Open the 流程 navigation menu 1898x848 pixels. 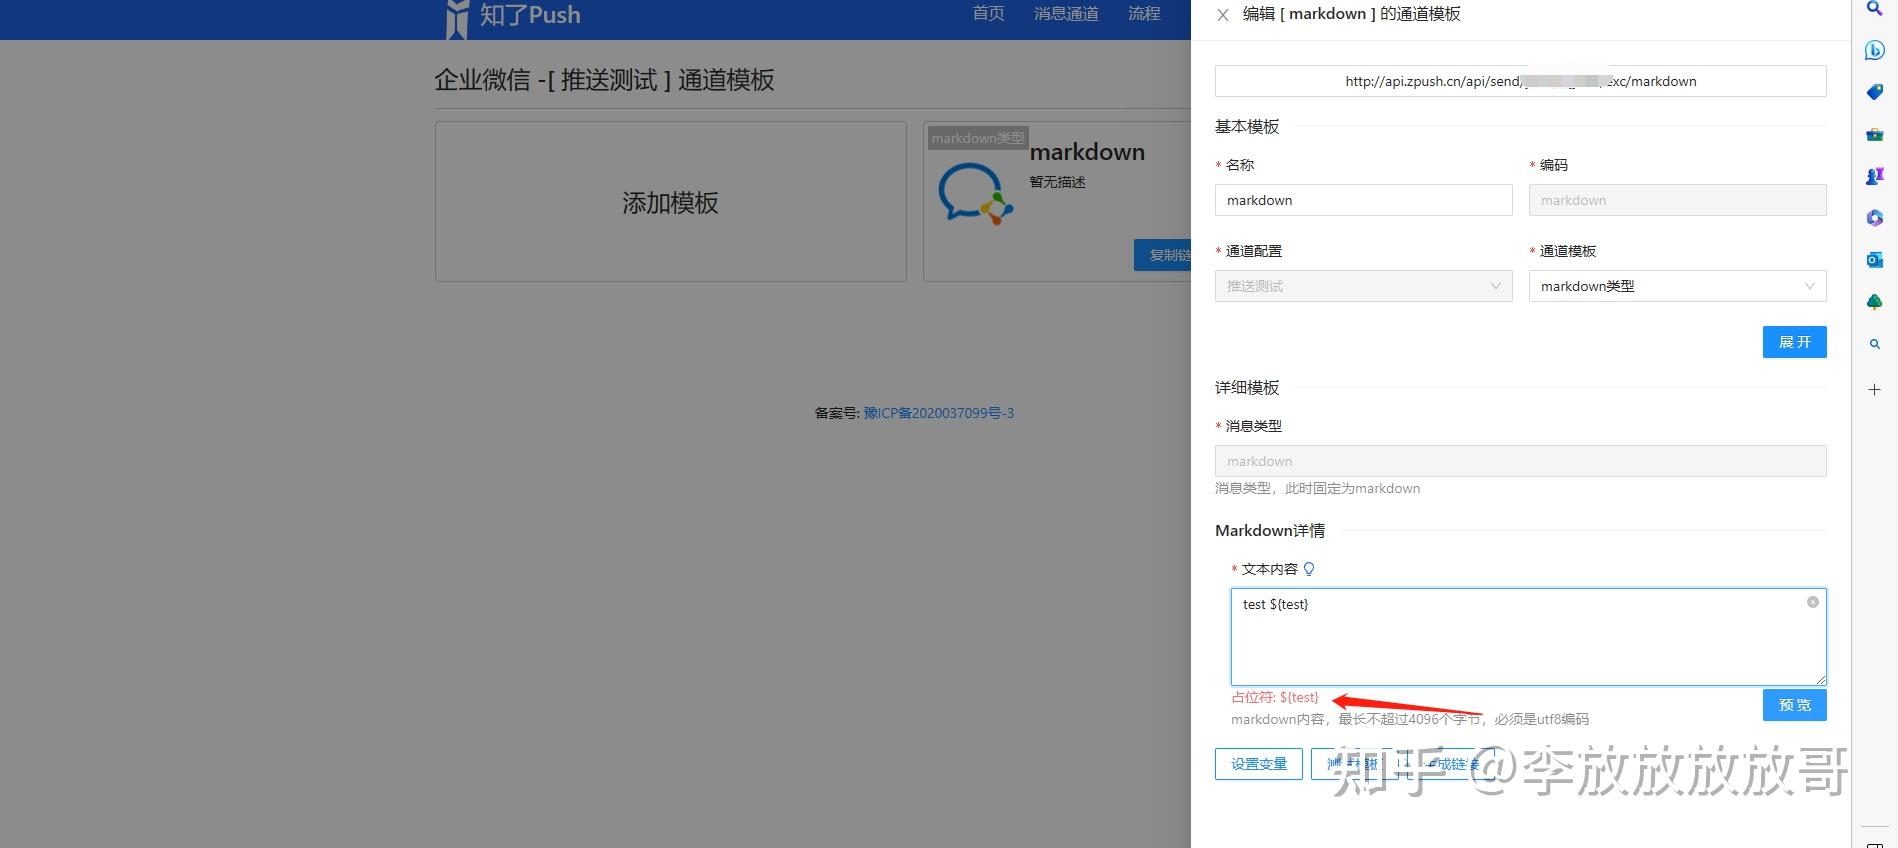pos(1144,14)
